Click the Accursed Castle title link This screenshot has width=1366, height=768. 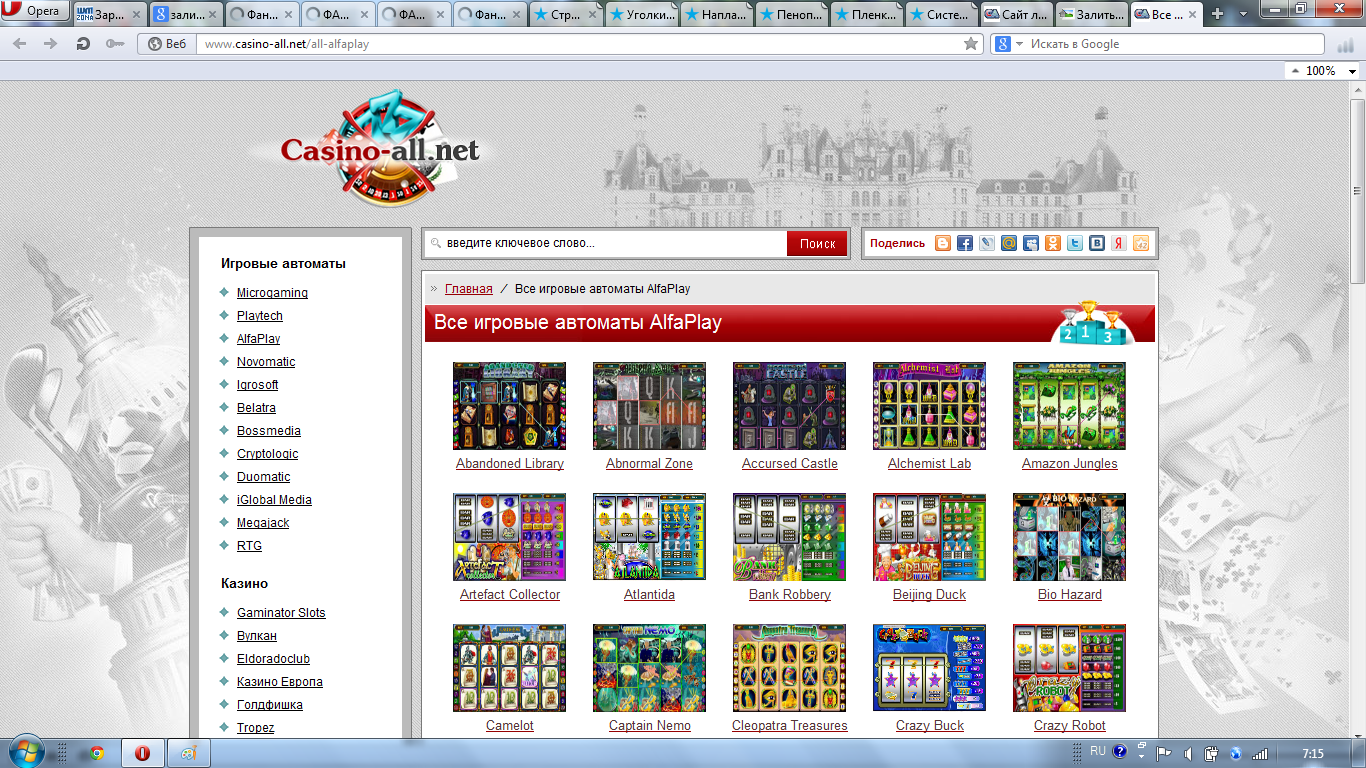(790, 464)
